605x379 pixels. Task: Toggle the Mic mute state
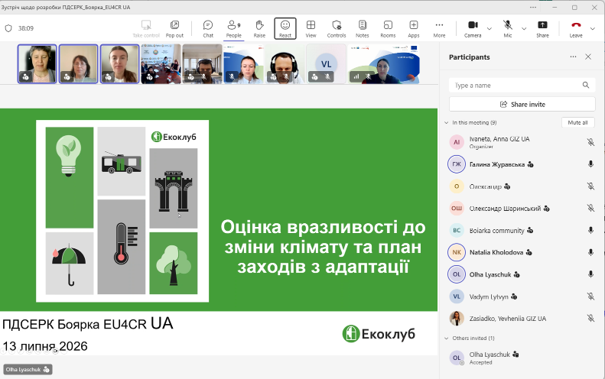(x=507, y=29)
